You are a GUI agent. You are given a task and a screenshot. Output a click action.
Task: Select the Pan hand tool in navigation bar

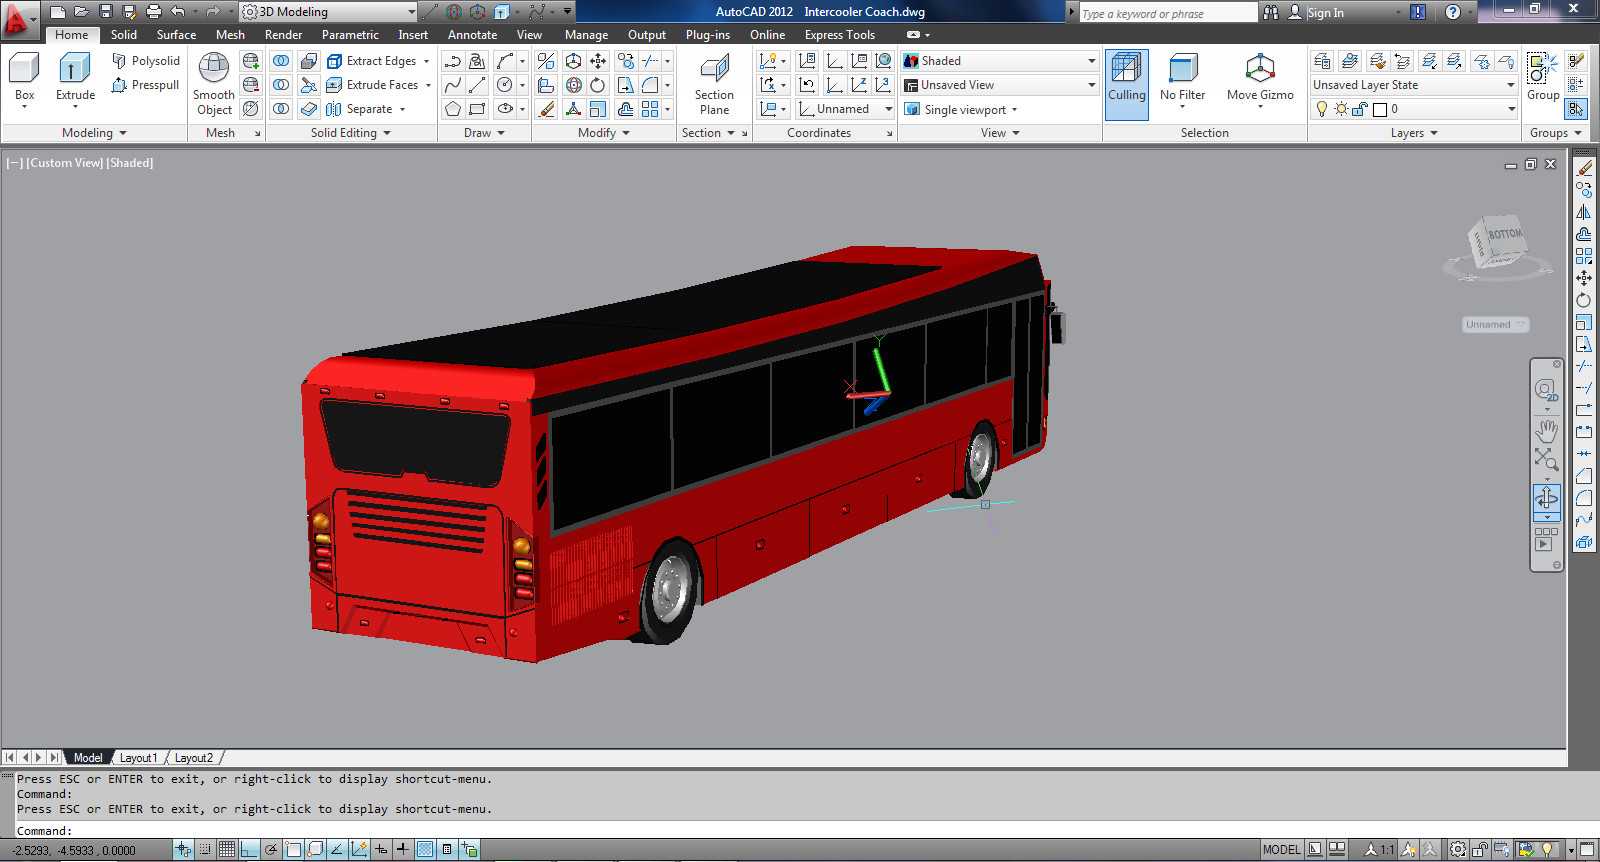pos(1546,431)
